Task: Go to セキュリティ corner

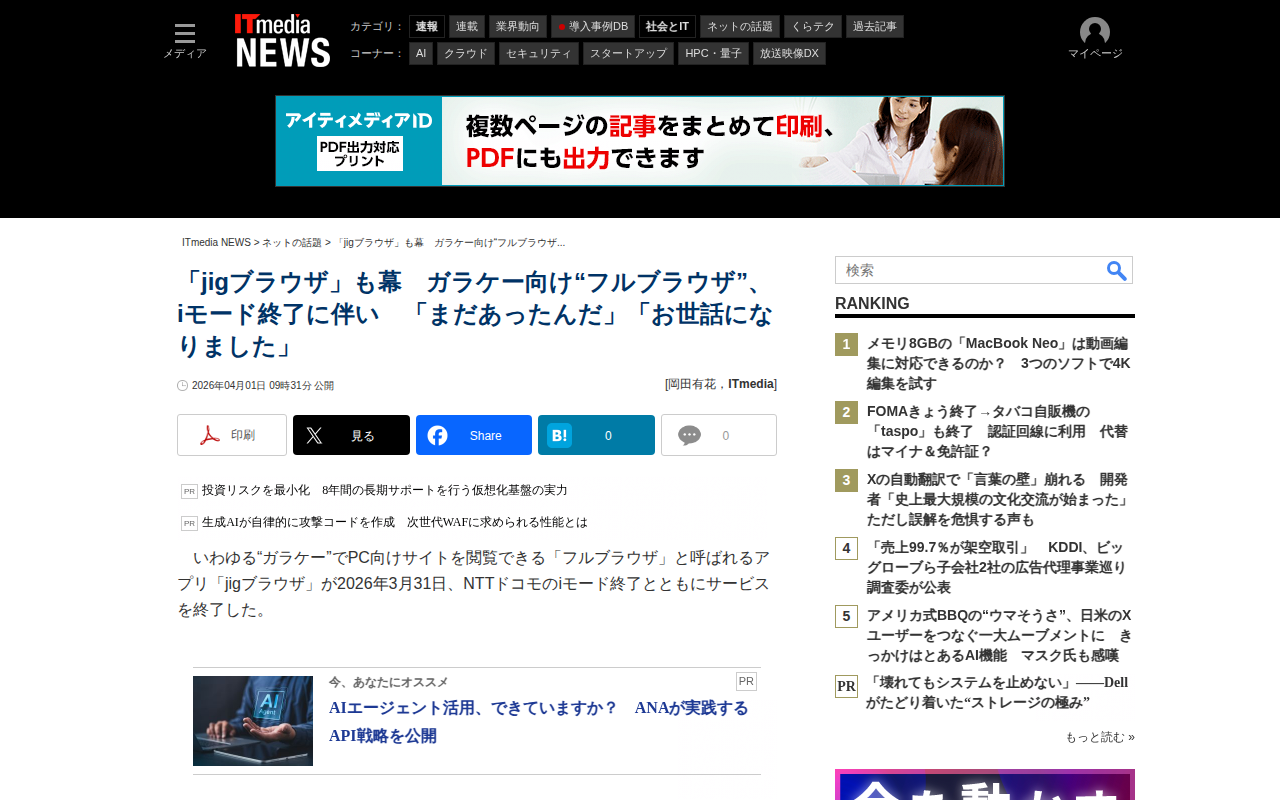Action: [539, 54]
